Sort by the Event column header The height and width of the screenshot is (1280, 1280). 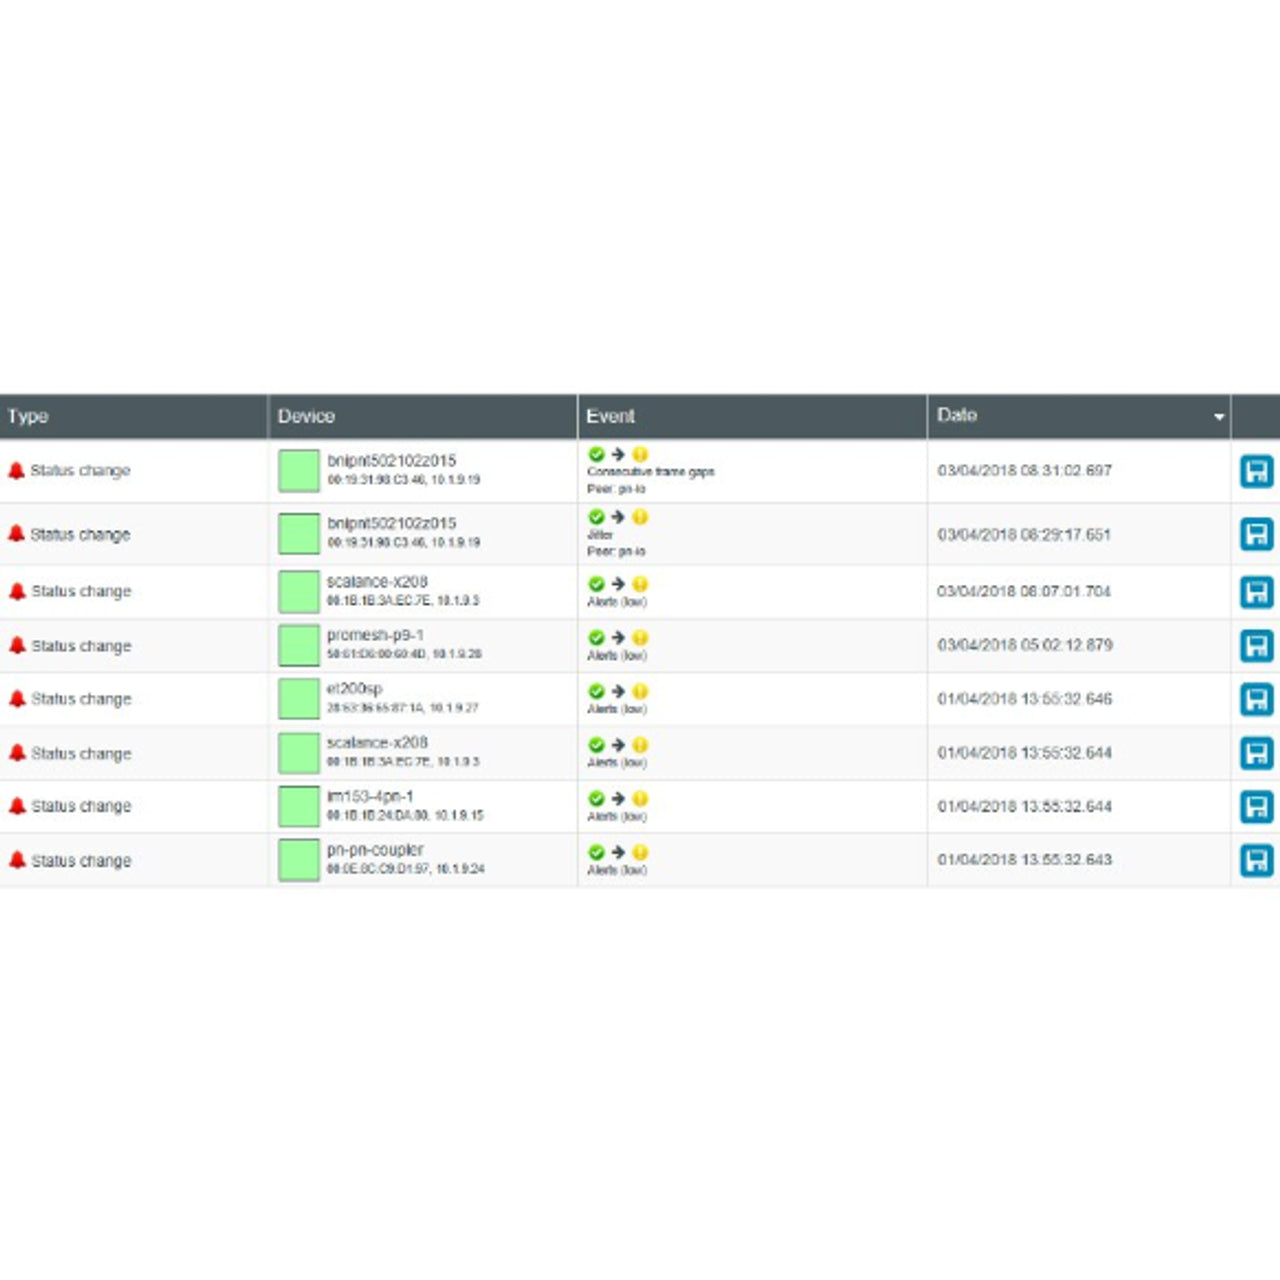pos(610,416)
